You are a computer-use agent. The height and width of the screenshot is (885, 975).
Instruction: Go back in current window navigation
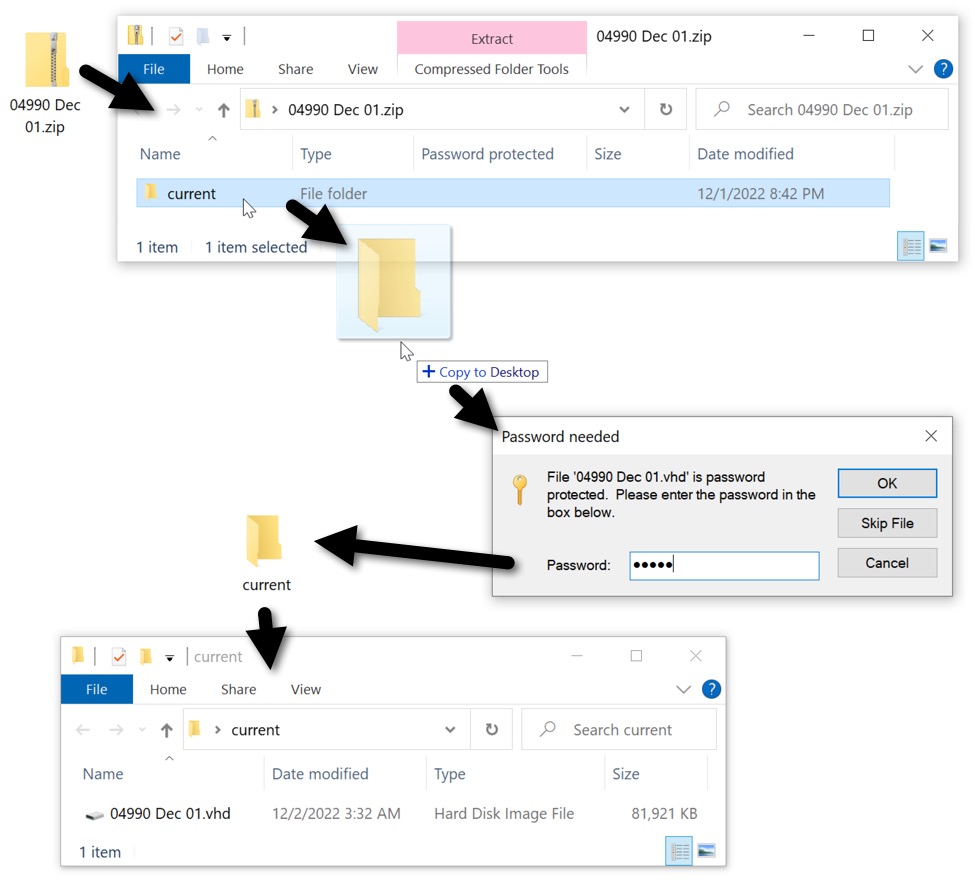(83, 730)
